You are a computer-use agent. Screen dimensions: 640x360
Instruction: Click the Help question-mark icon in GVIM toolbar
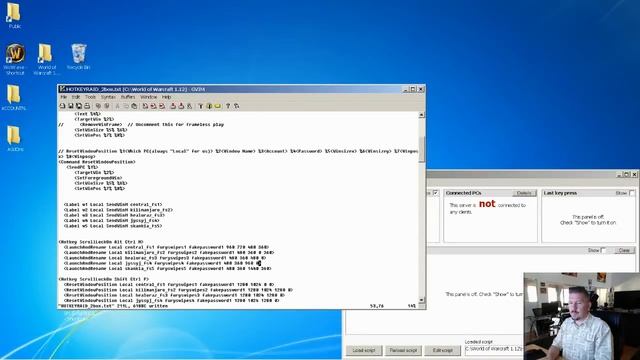(228, 106)
